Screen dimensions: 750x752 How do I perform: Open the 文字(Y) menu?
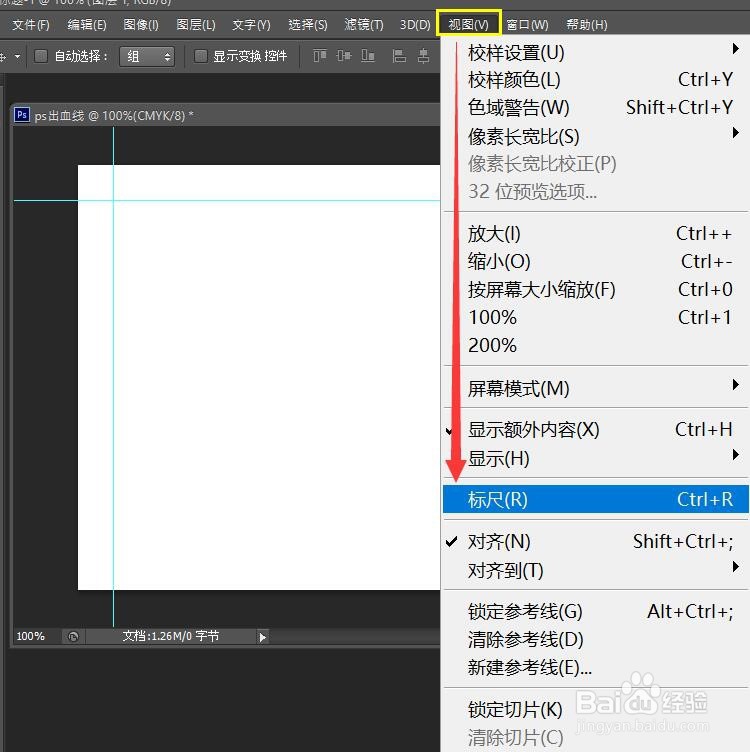tap(251, 24)
